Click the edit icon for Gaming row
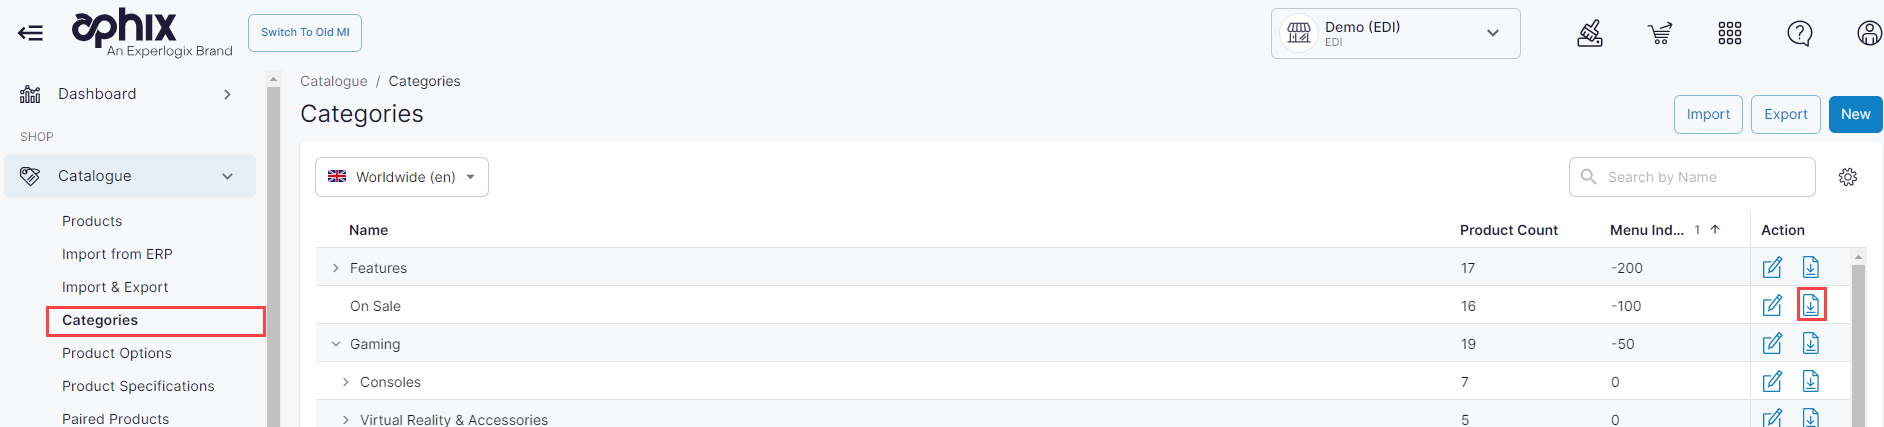The image size is (1884, 427). tap(1772, 344)
